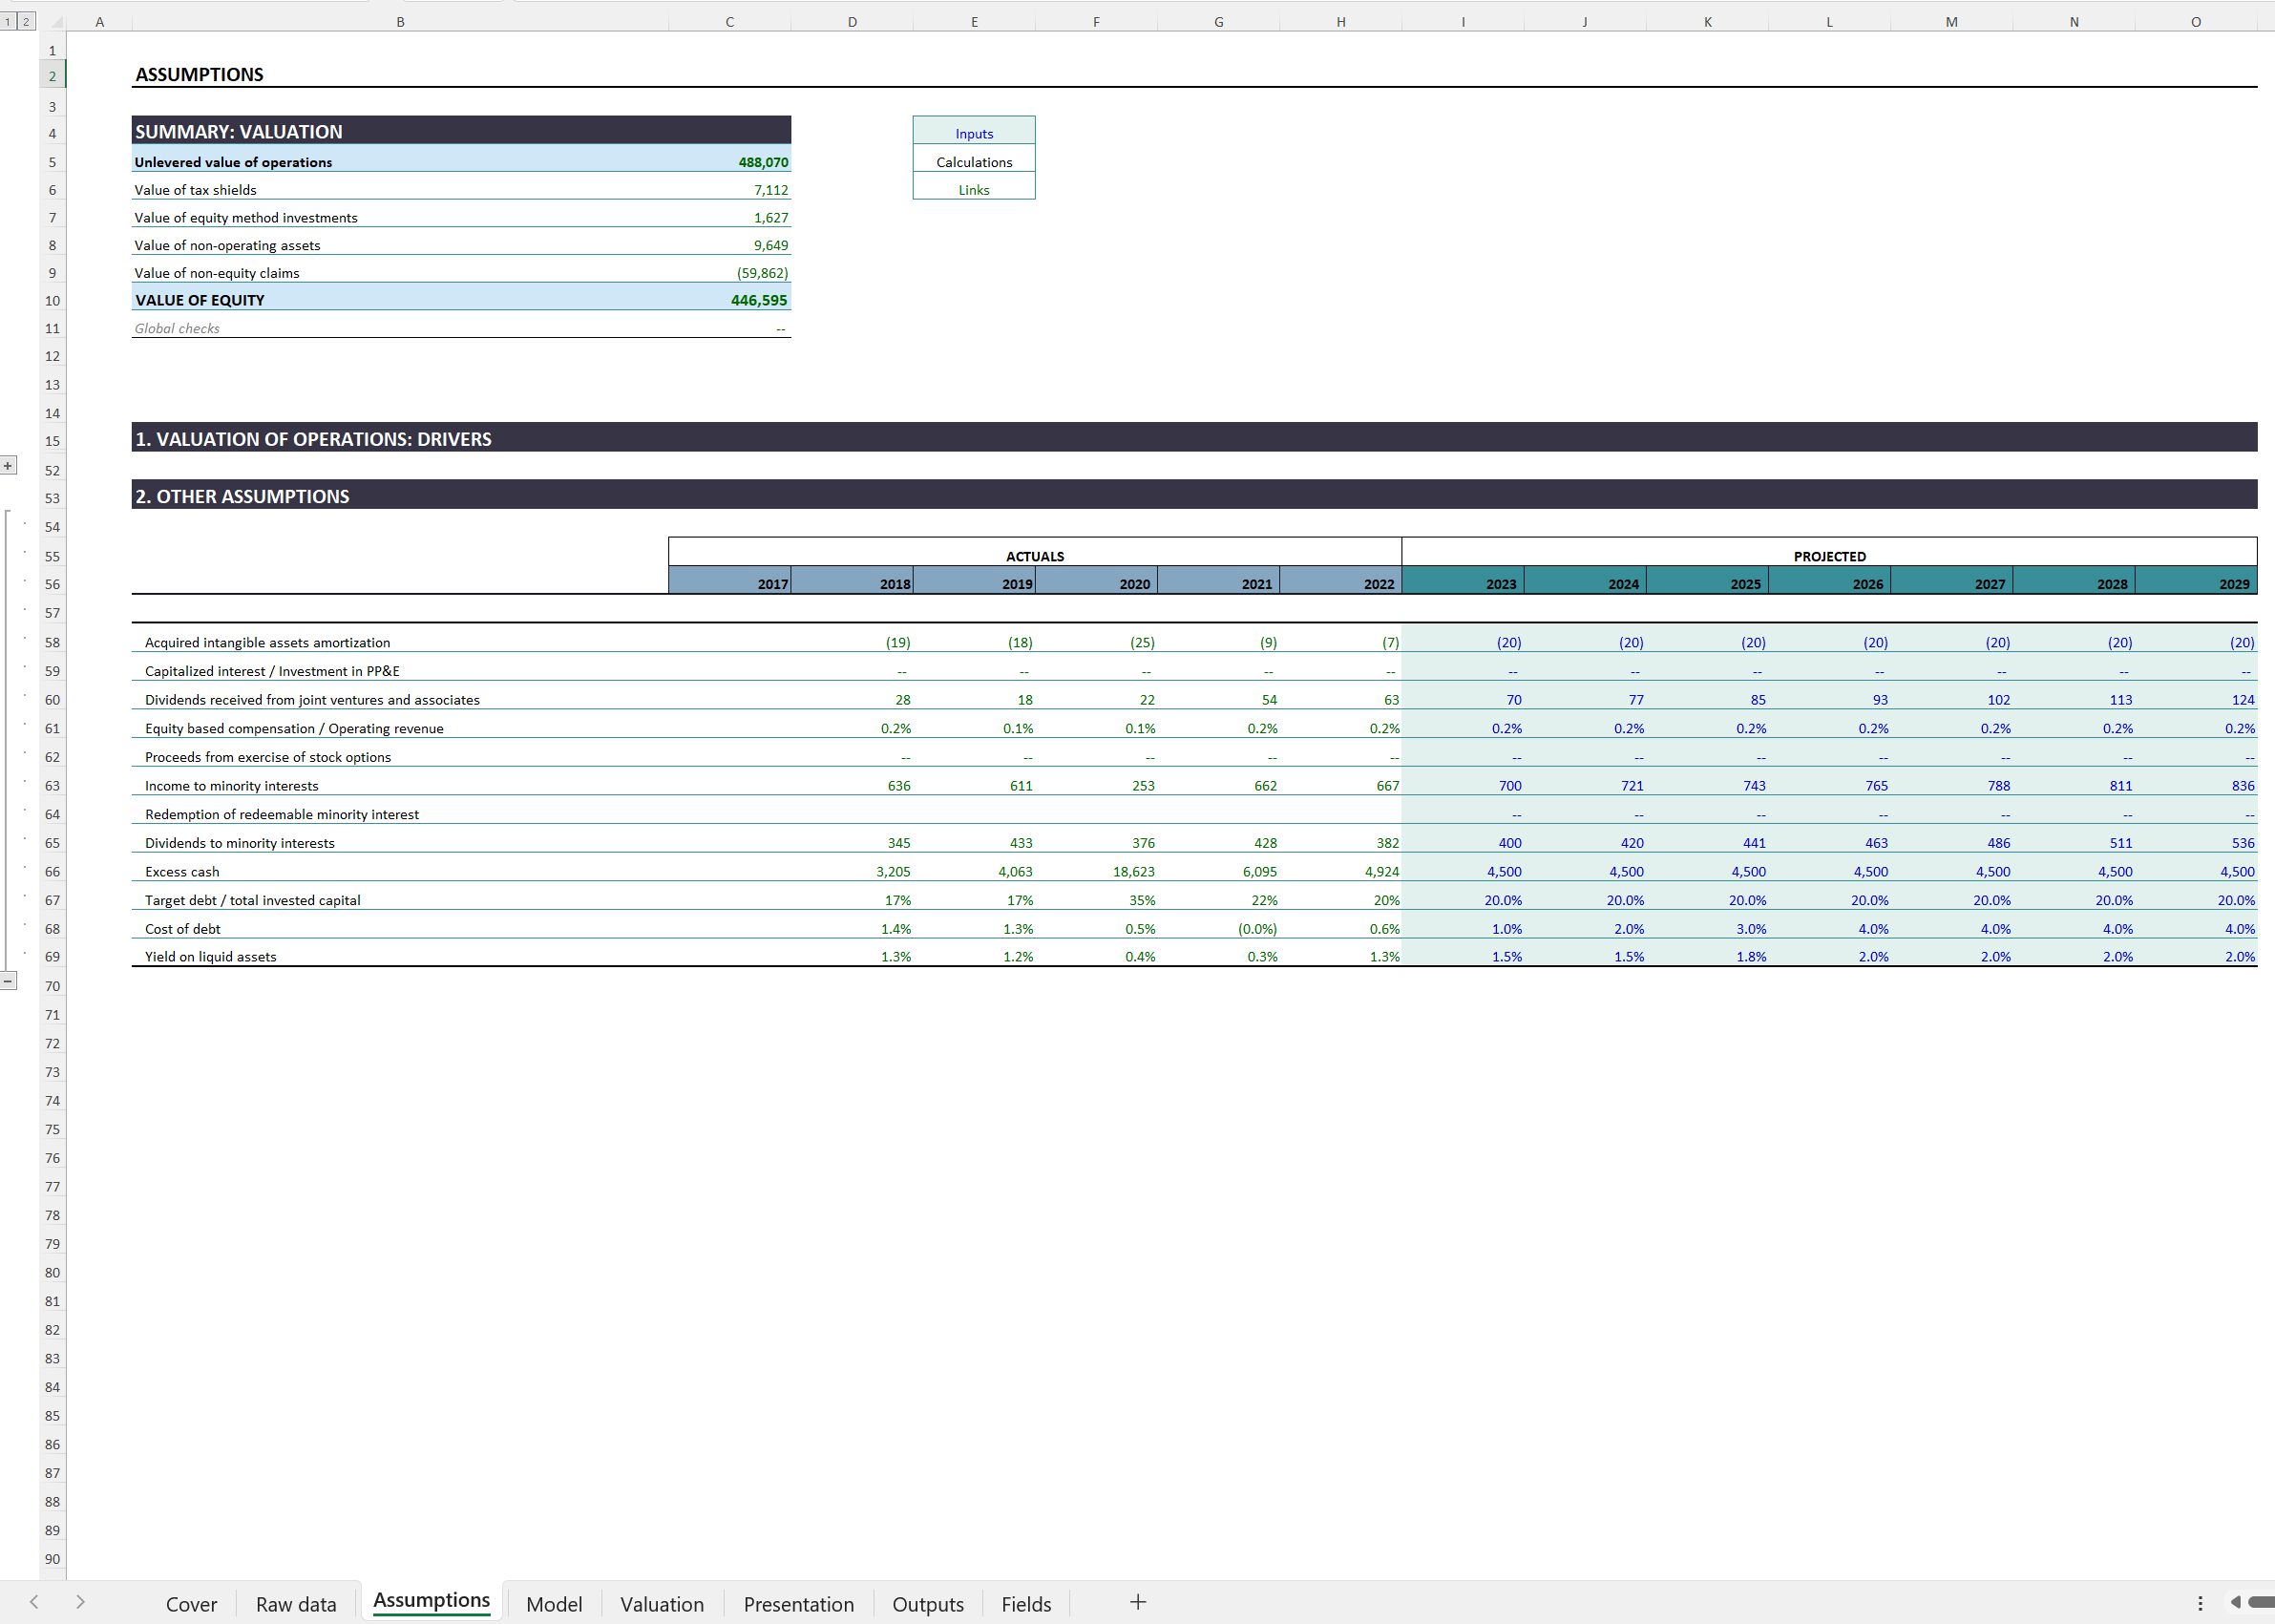Click the Inputs navigation button
Screen dimensions: 2275x1624
click(x=973, y=132)
